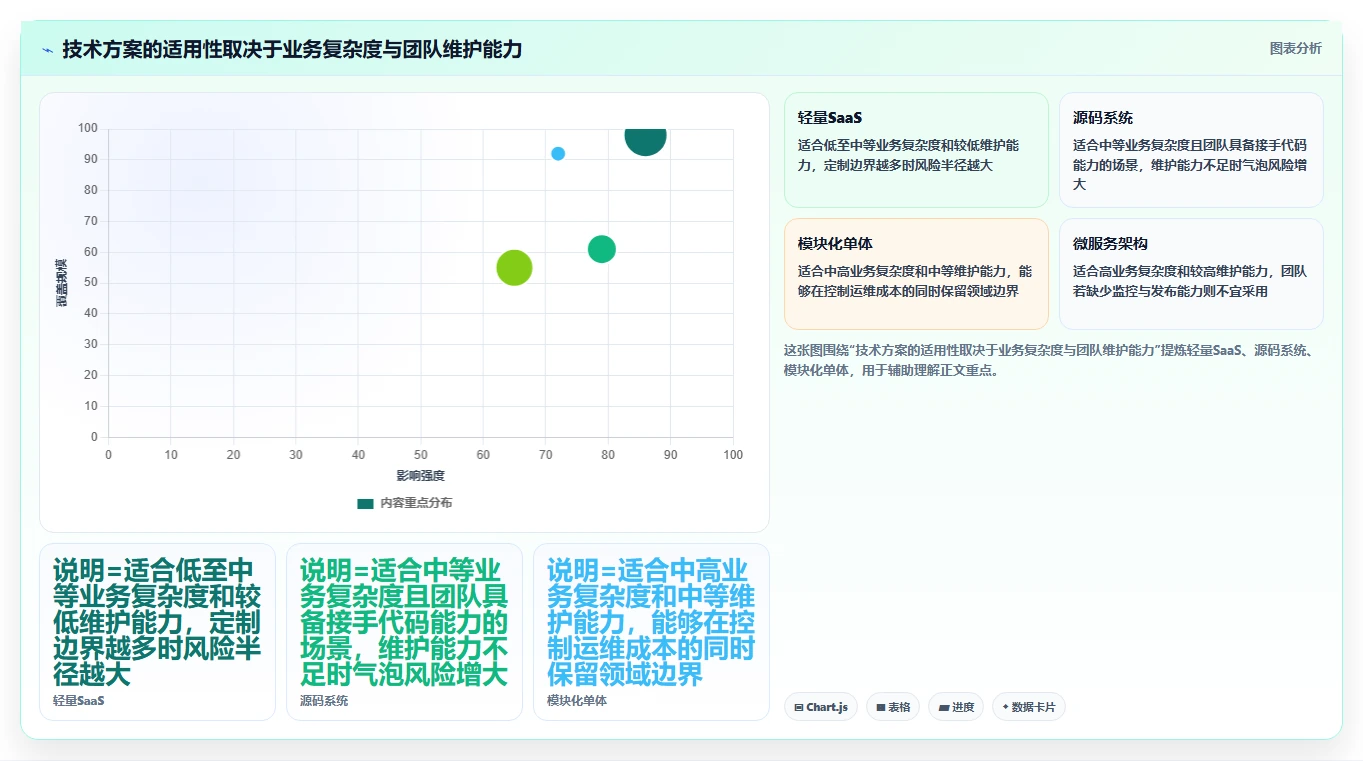Click the diamond icon in 数据卡片 tag
Image resolution: width=1363 pixels, height=761 pixels.
pos(1005,707)
